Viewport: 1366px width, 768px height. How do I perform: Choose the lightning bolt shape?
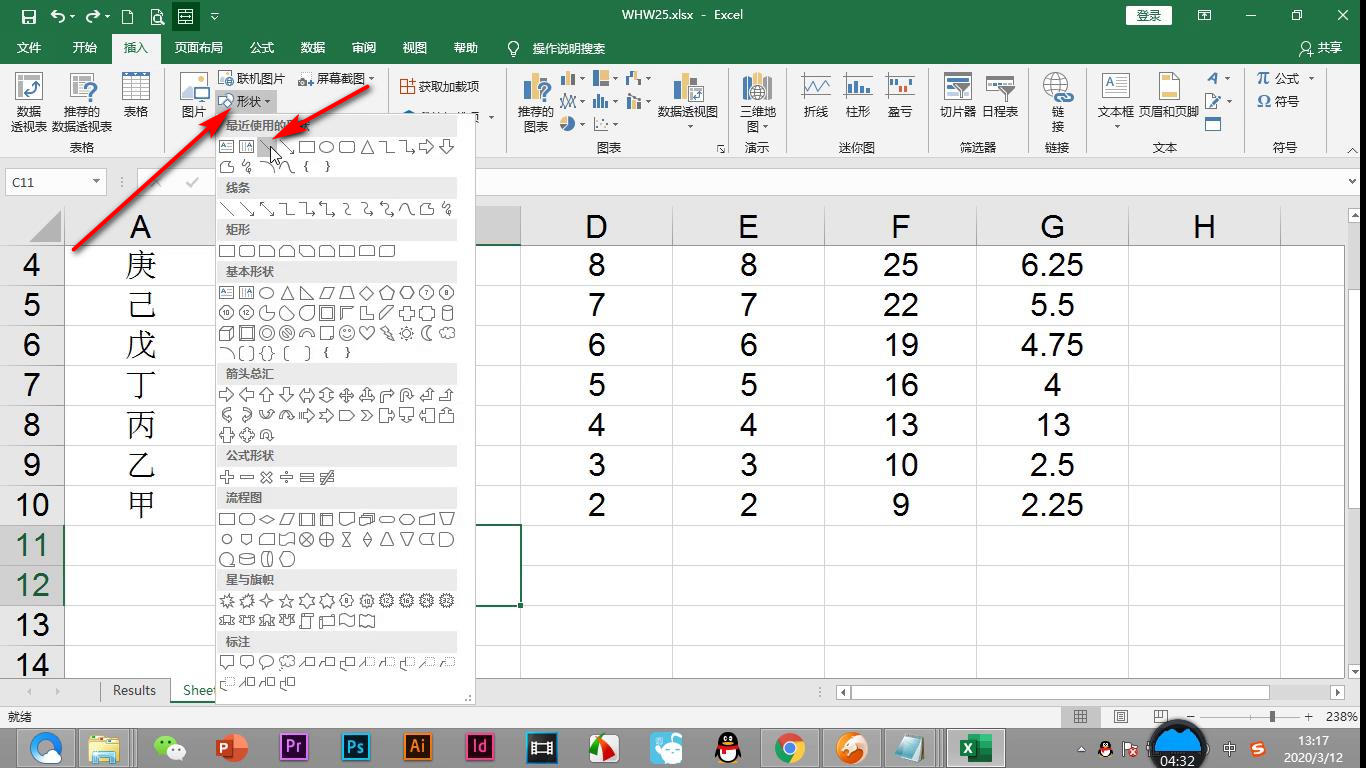tap(387, 333)
